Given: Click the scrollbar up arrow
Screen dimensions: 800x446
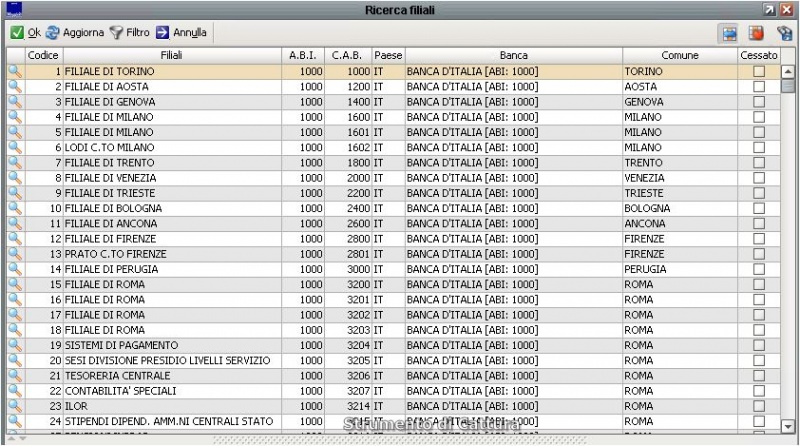Looking at the screenshot, I should 788,71.
